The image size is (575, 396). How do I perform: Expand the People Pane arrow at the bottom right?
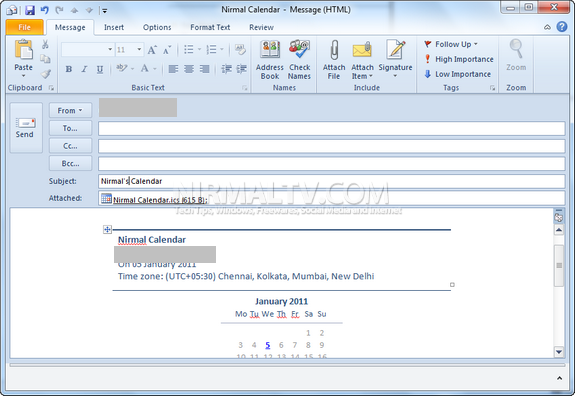pos(560,378)
